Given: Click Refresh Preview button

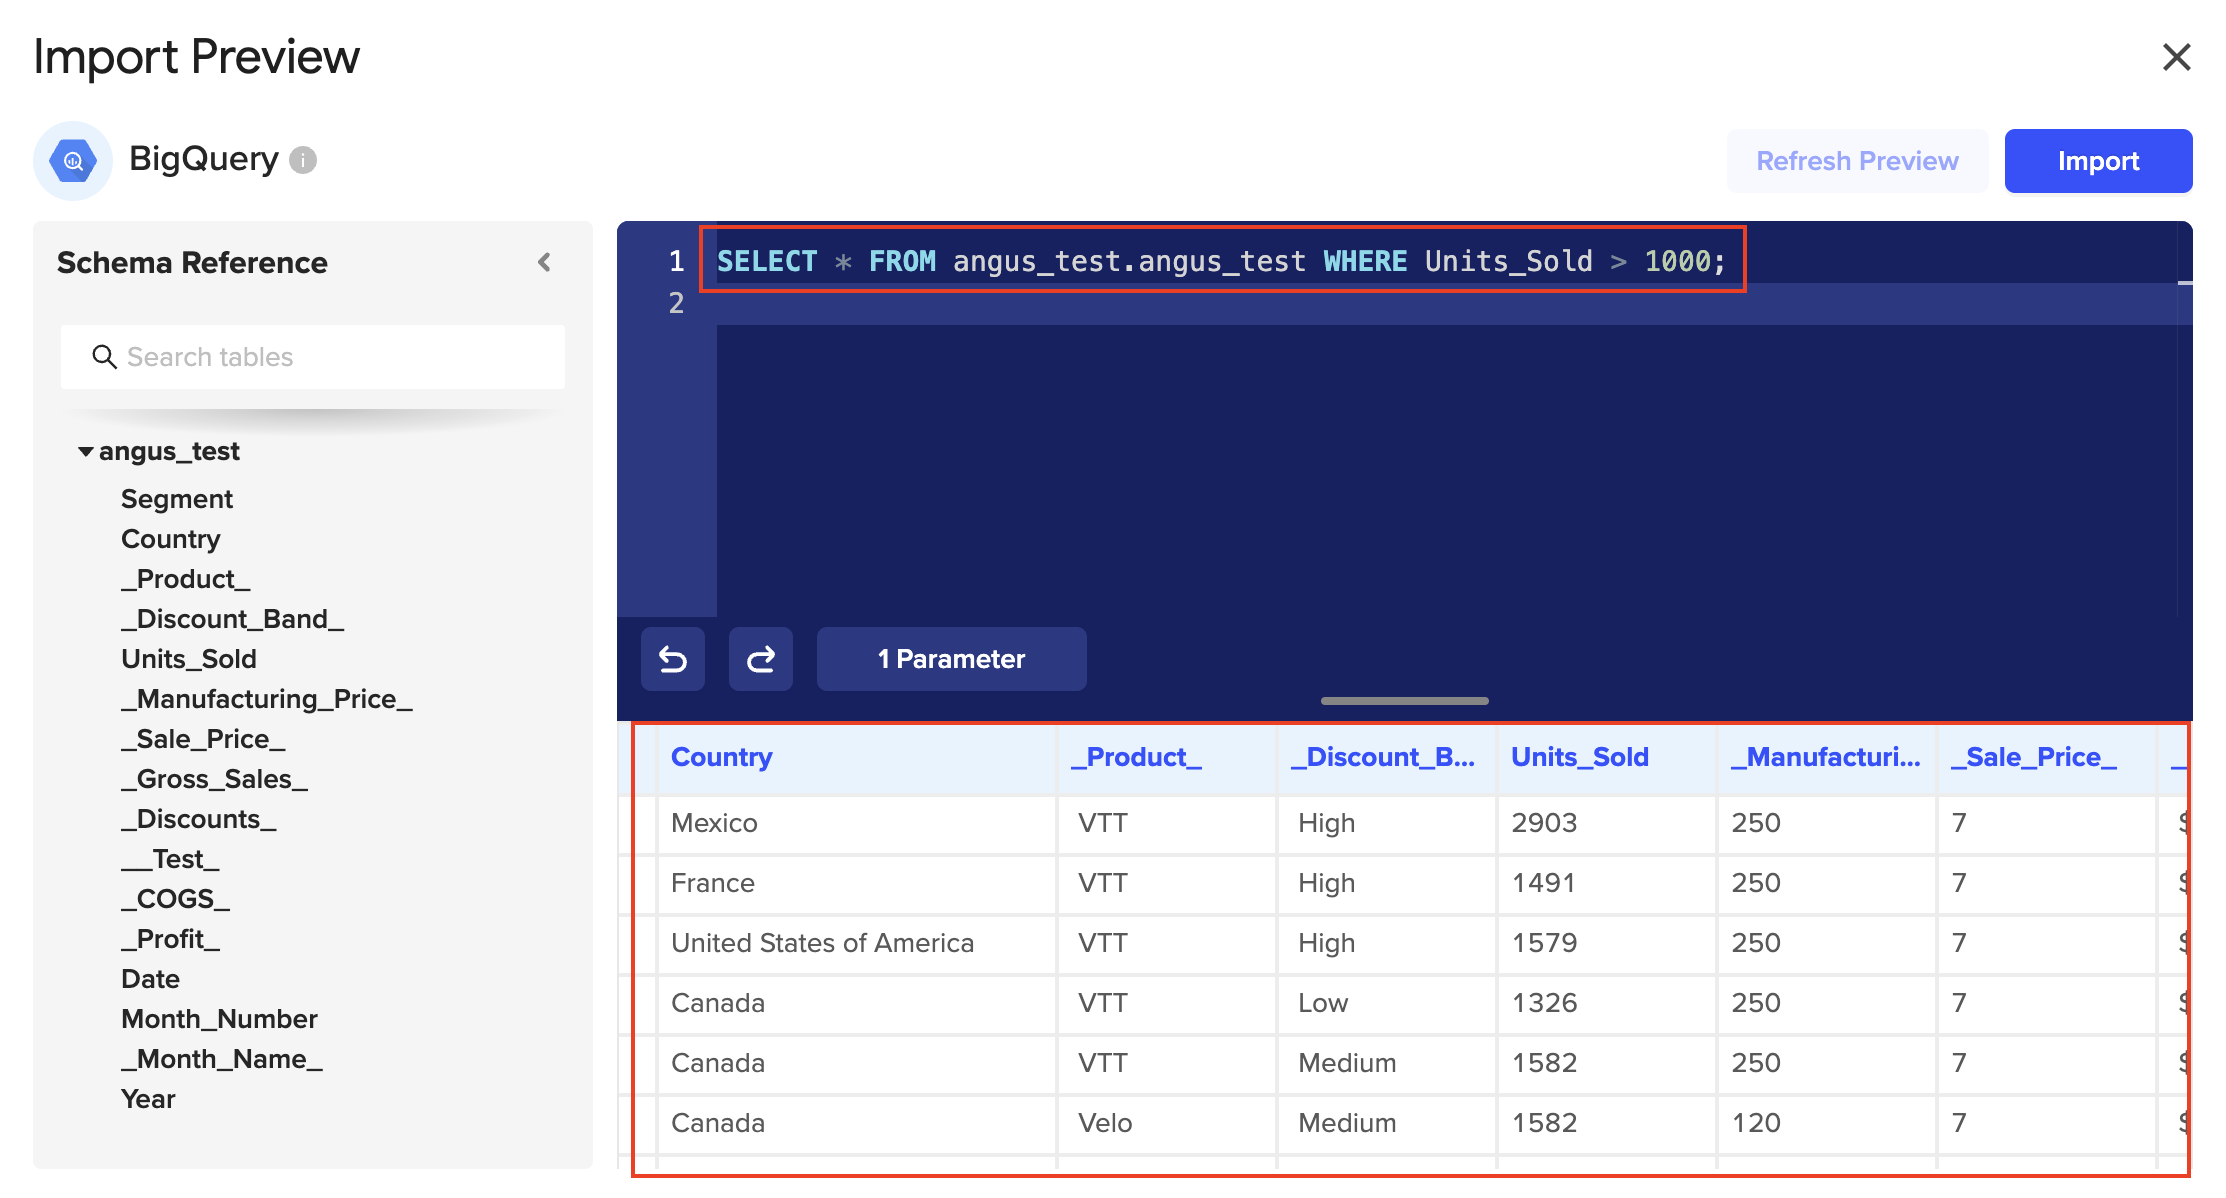Looking at the screenshot, I should pos(1857,161).
